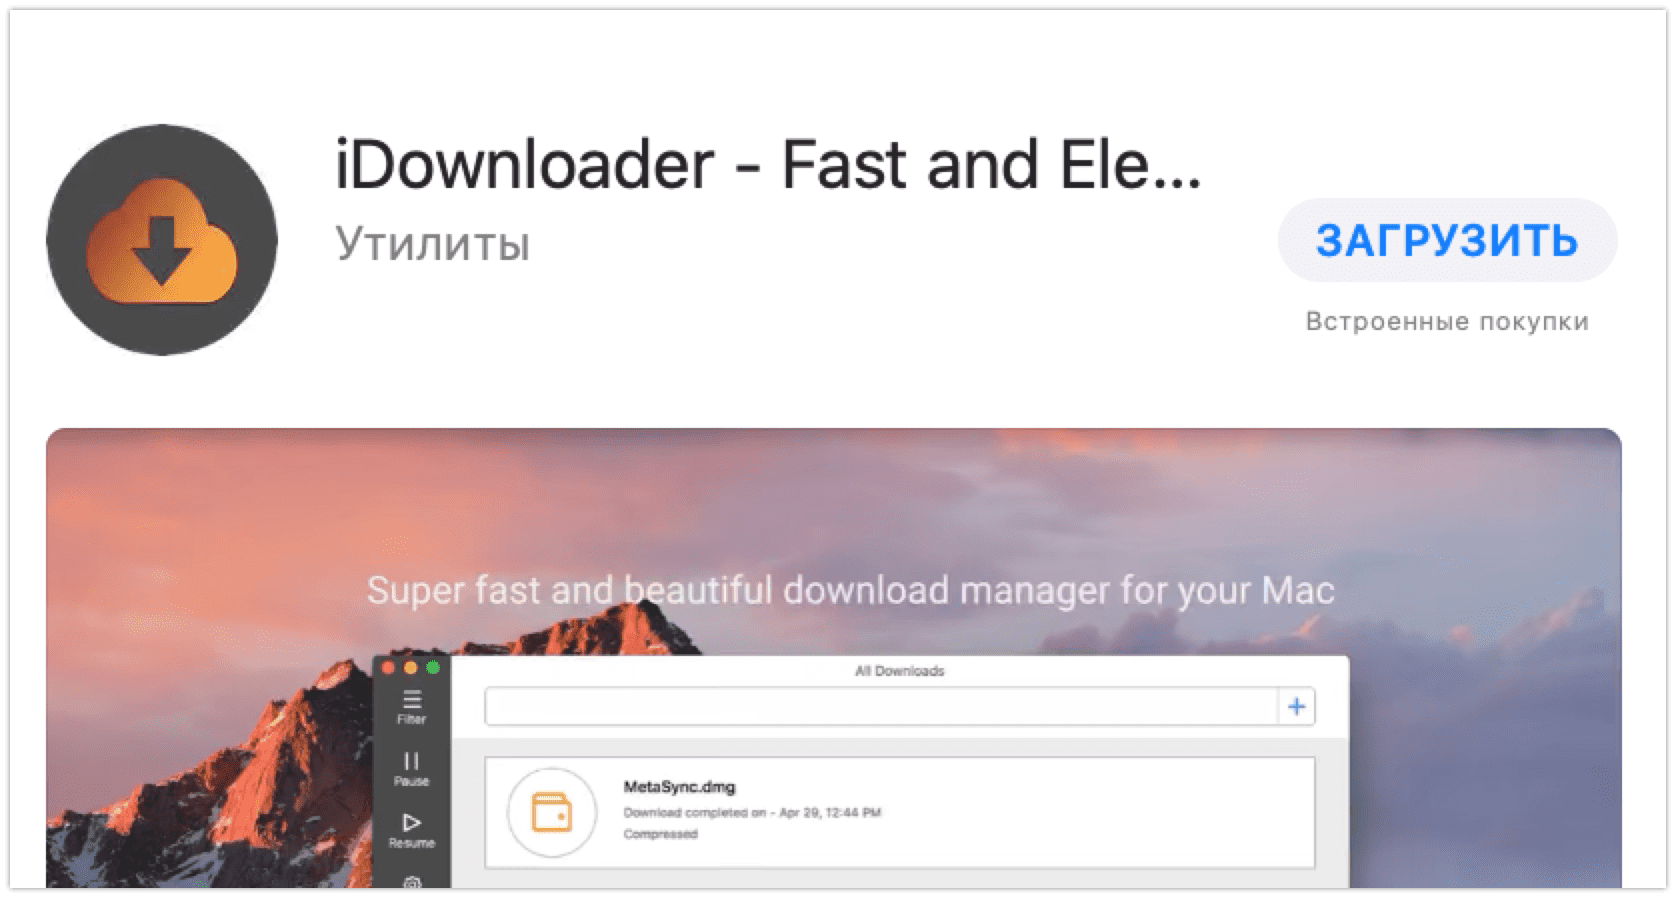
Task: Click the orange MetaSync file type icon
Action: pyautogui.click(x=551, y=812)
